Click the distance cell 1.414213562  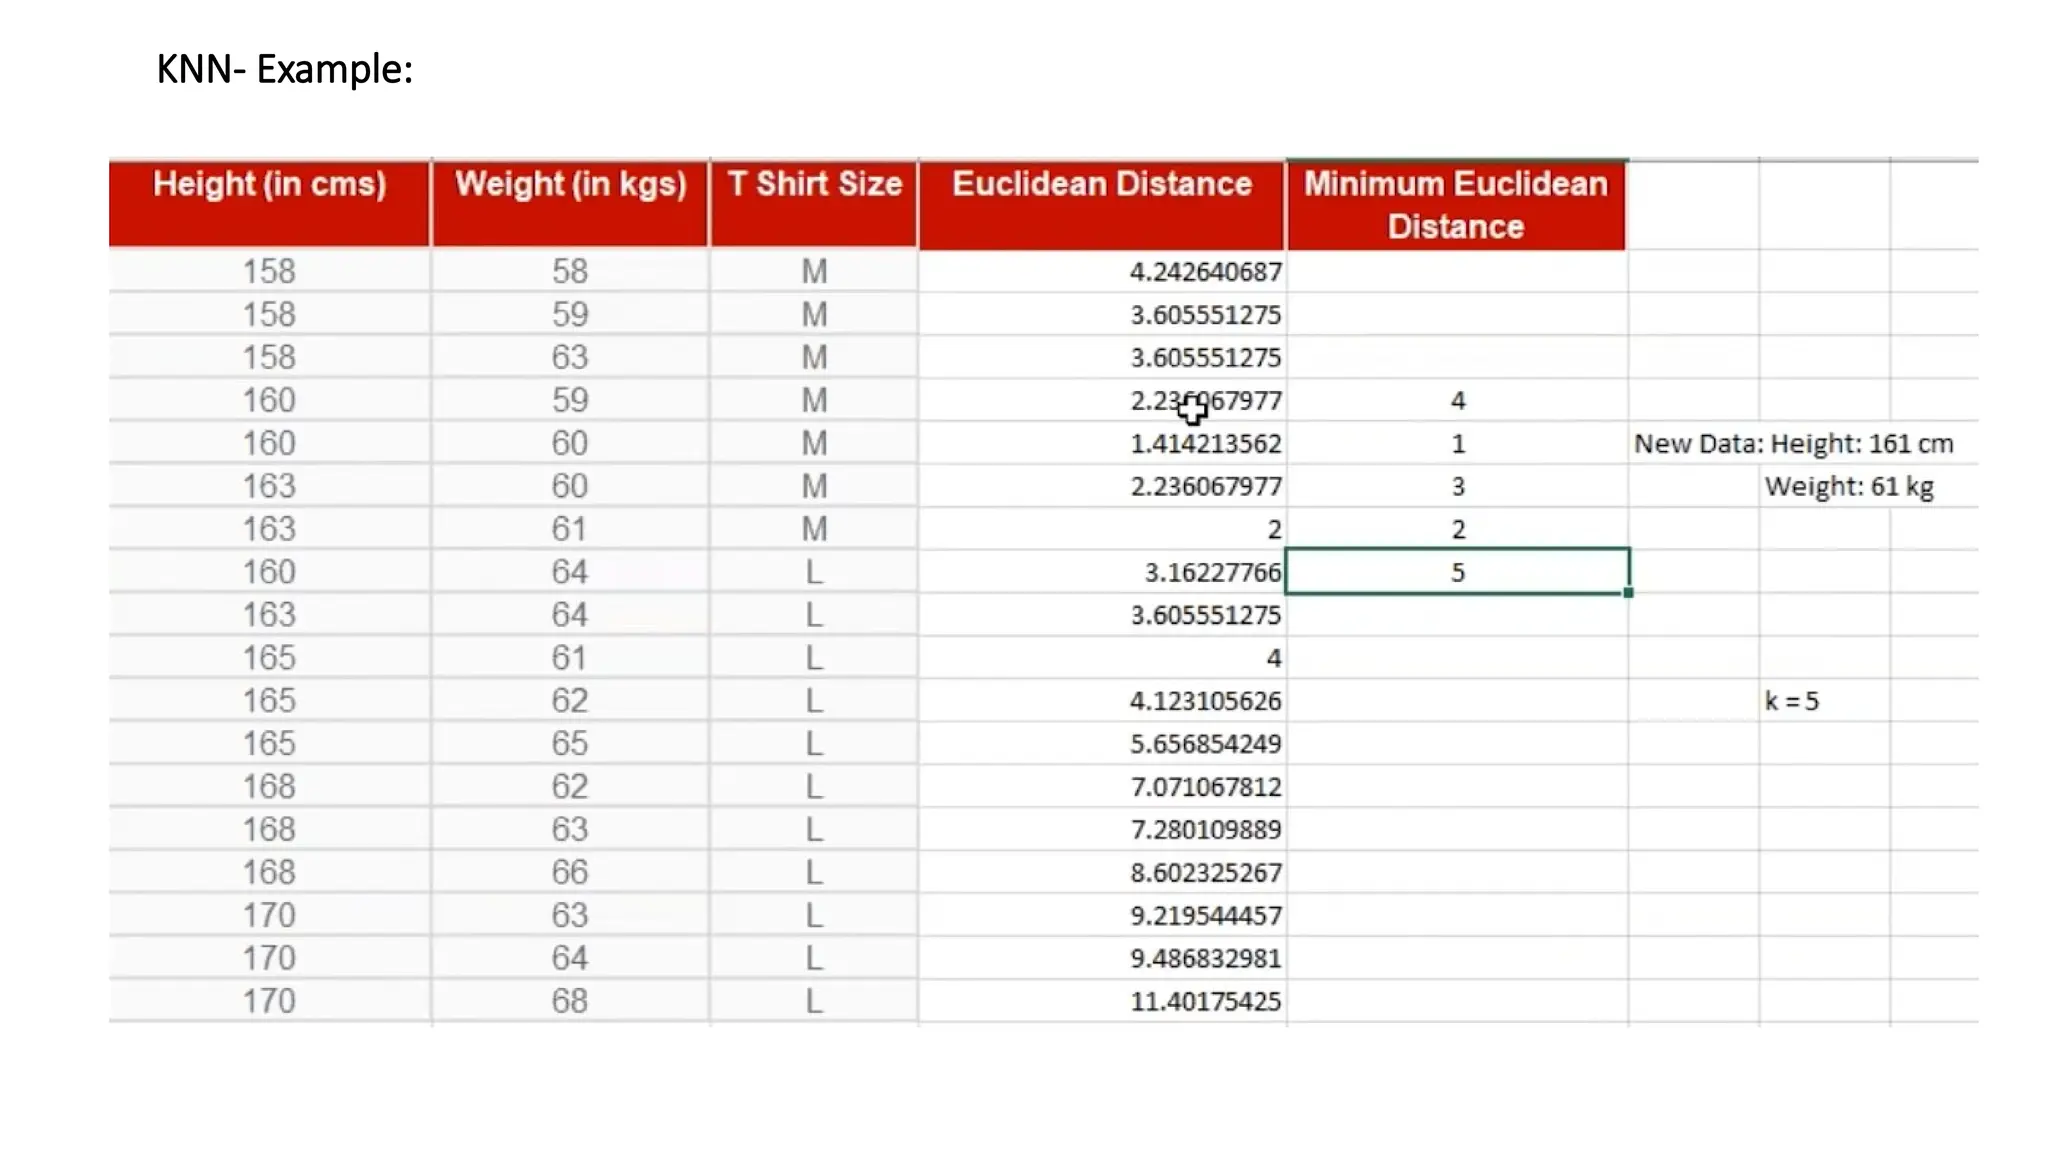point(1205,444)
